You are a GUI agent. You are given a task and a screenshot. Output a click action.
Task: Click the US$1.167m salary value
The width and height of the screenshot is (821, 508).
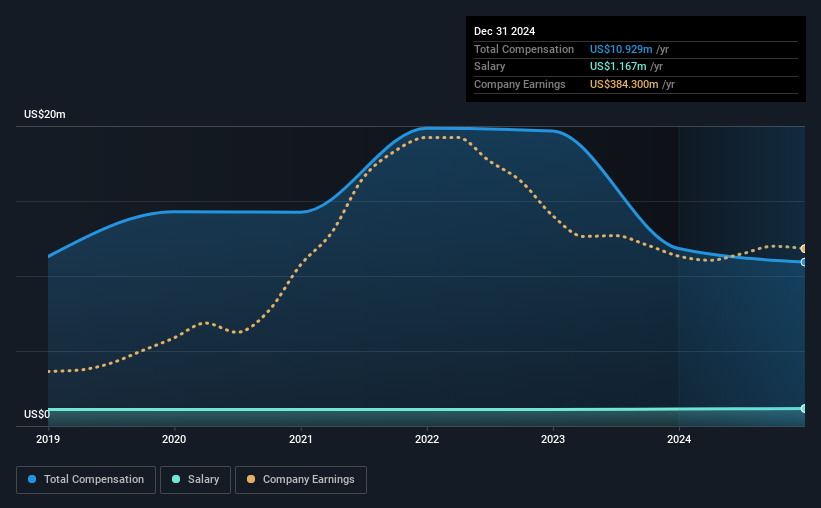pyautogui.click(x=618, y=67)
